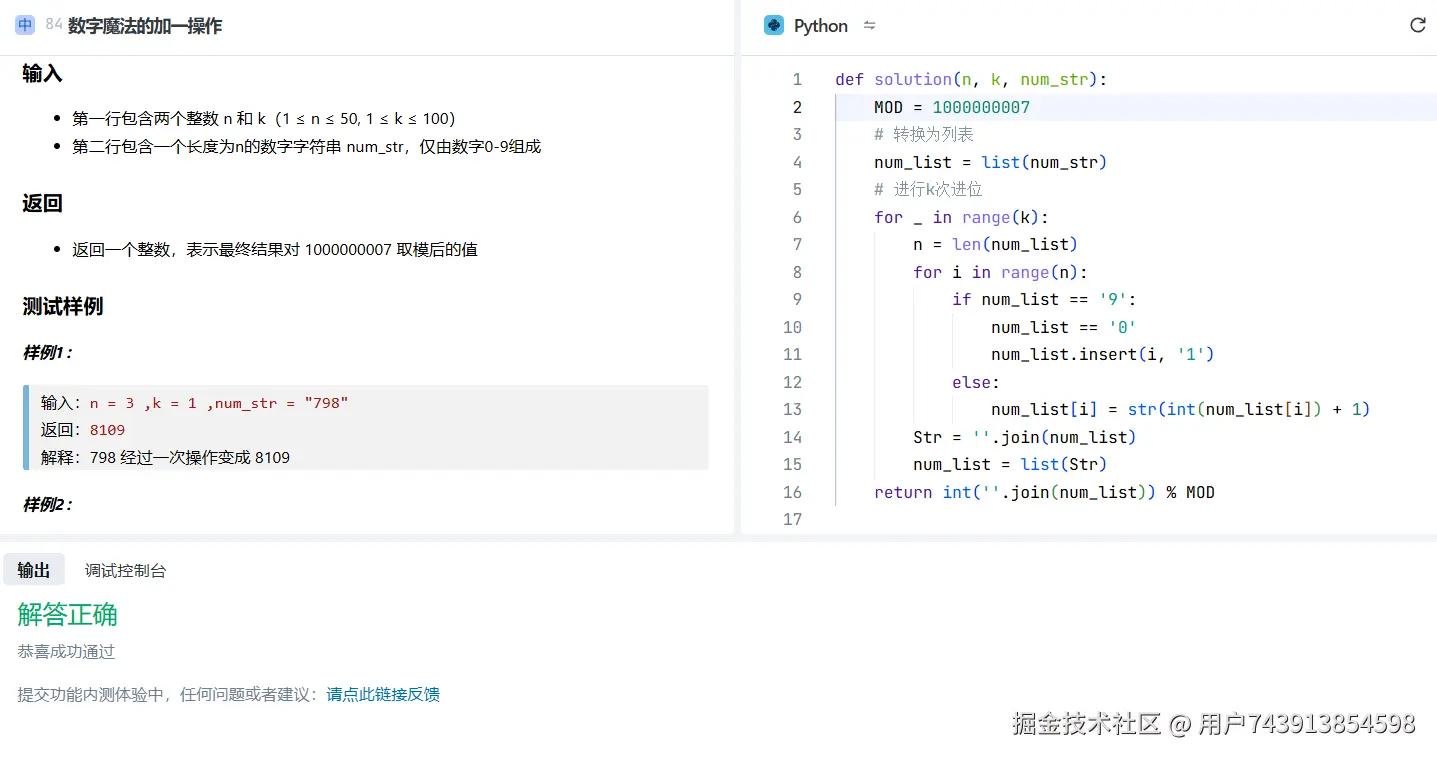Click the 中 difficulty badge
This screenshot has height=759, width=1437.
pos(25,25)
